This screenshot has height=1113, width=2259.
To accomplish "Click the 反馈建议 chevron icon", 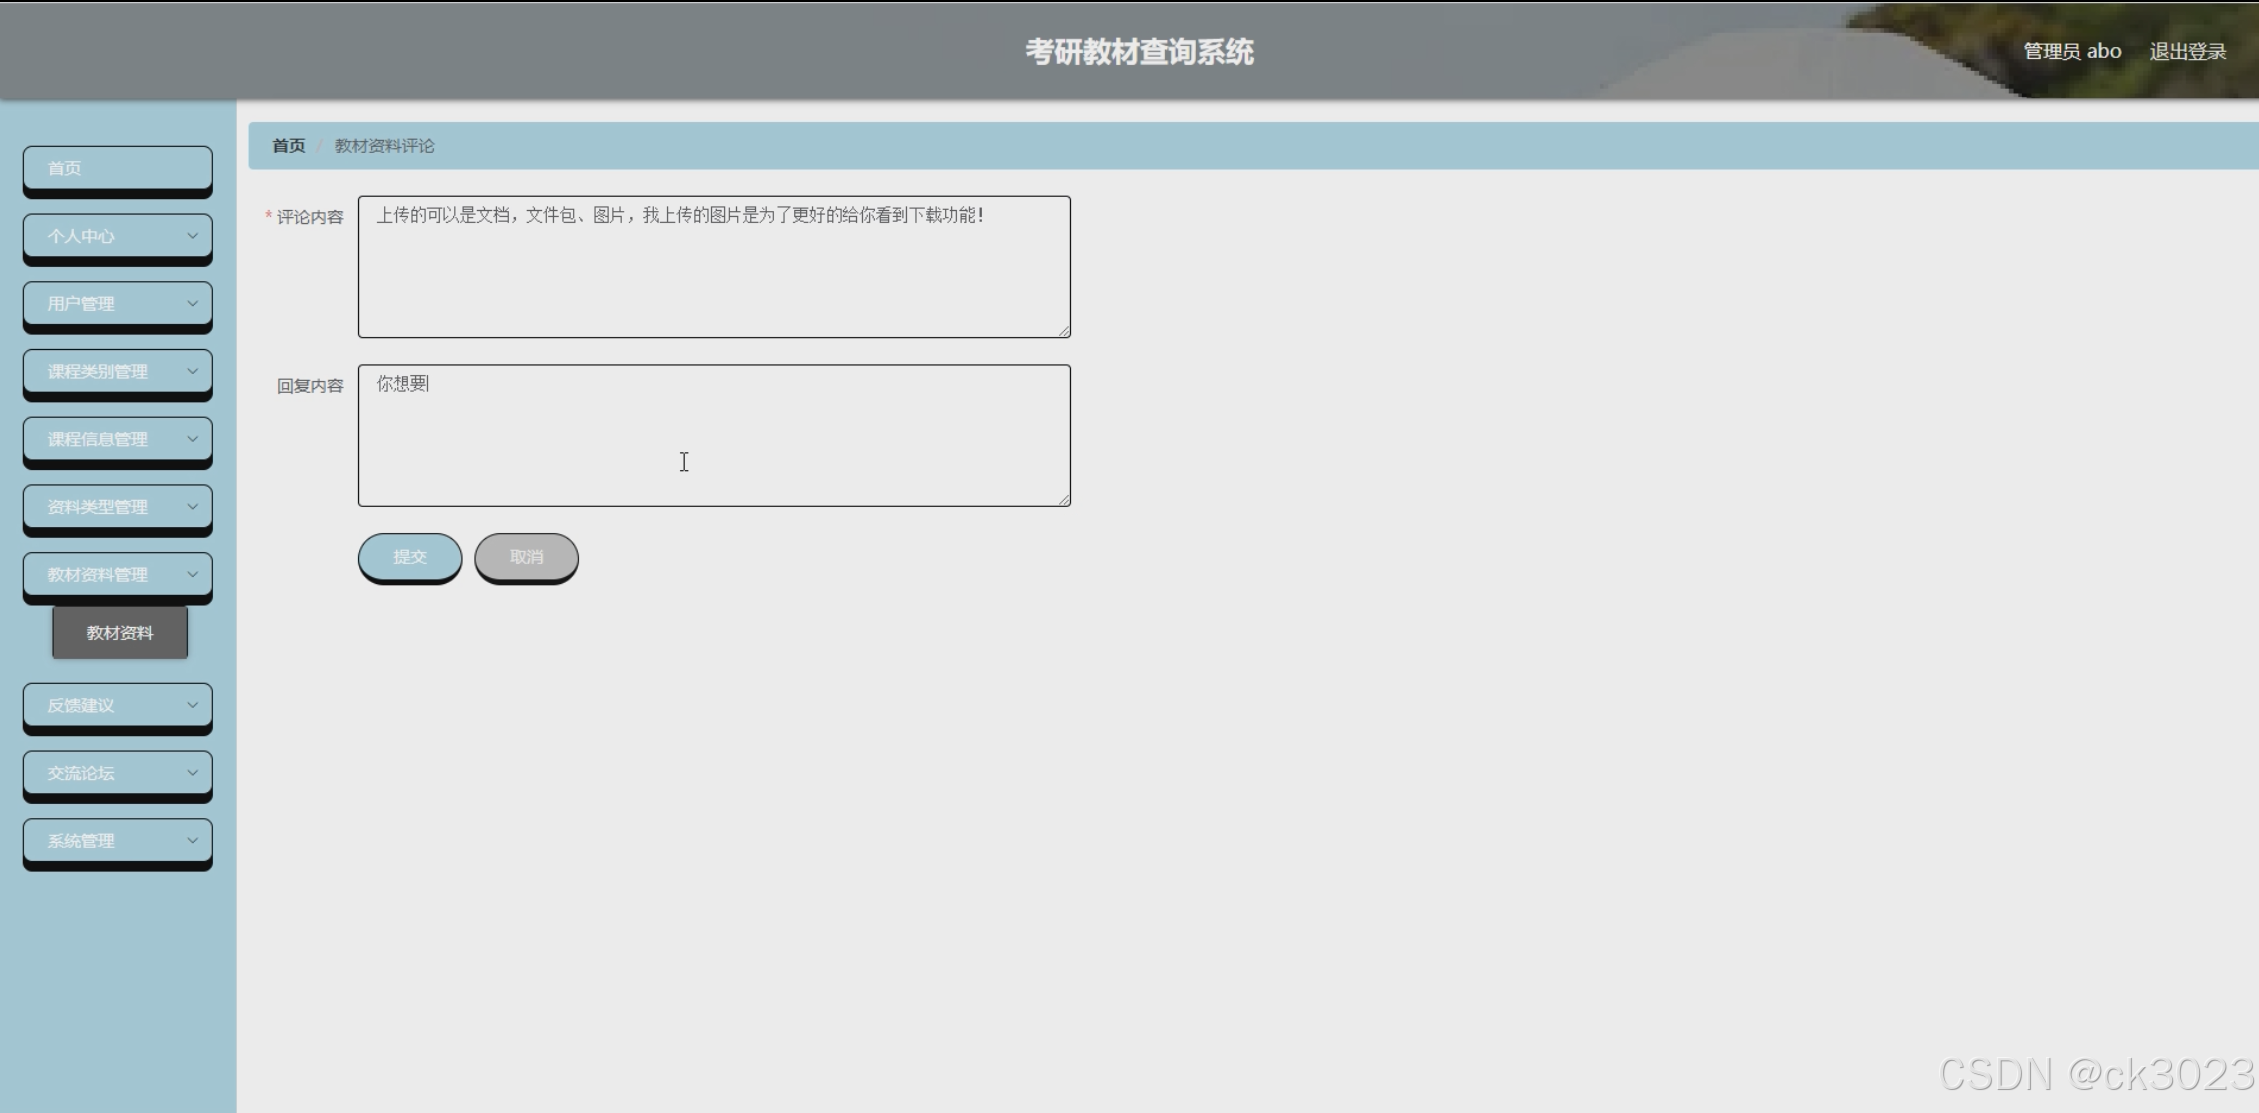I will tap(192, 705).
